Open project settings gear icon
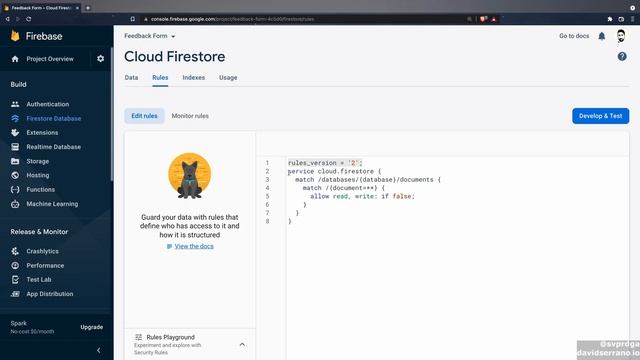This screenshot has width=640, height=360. tap(100, 59)
